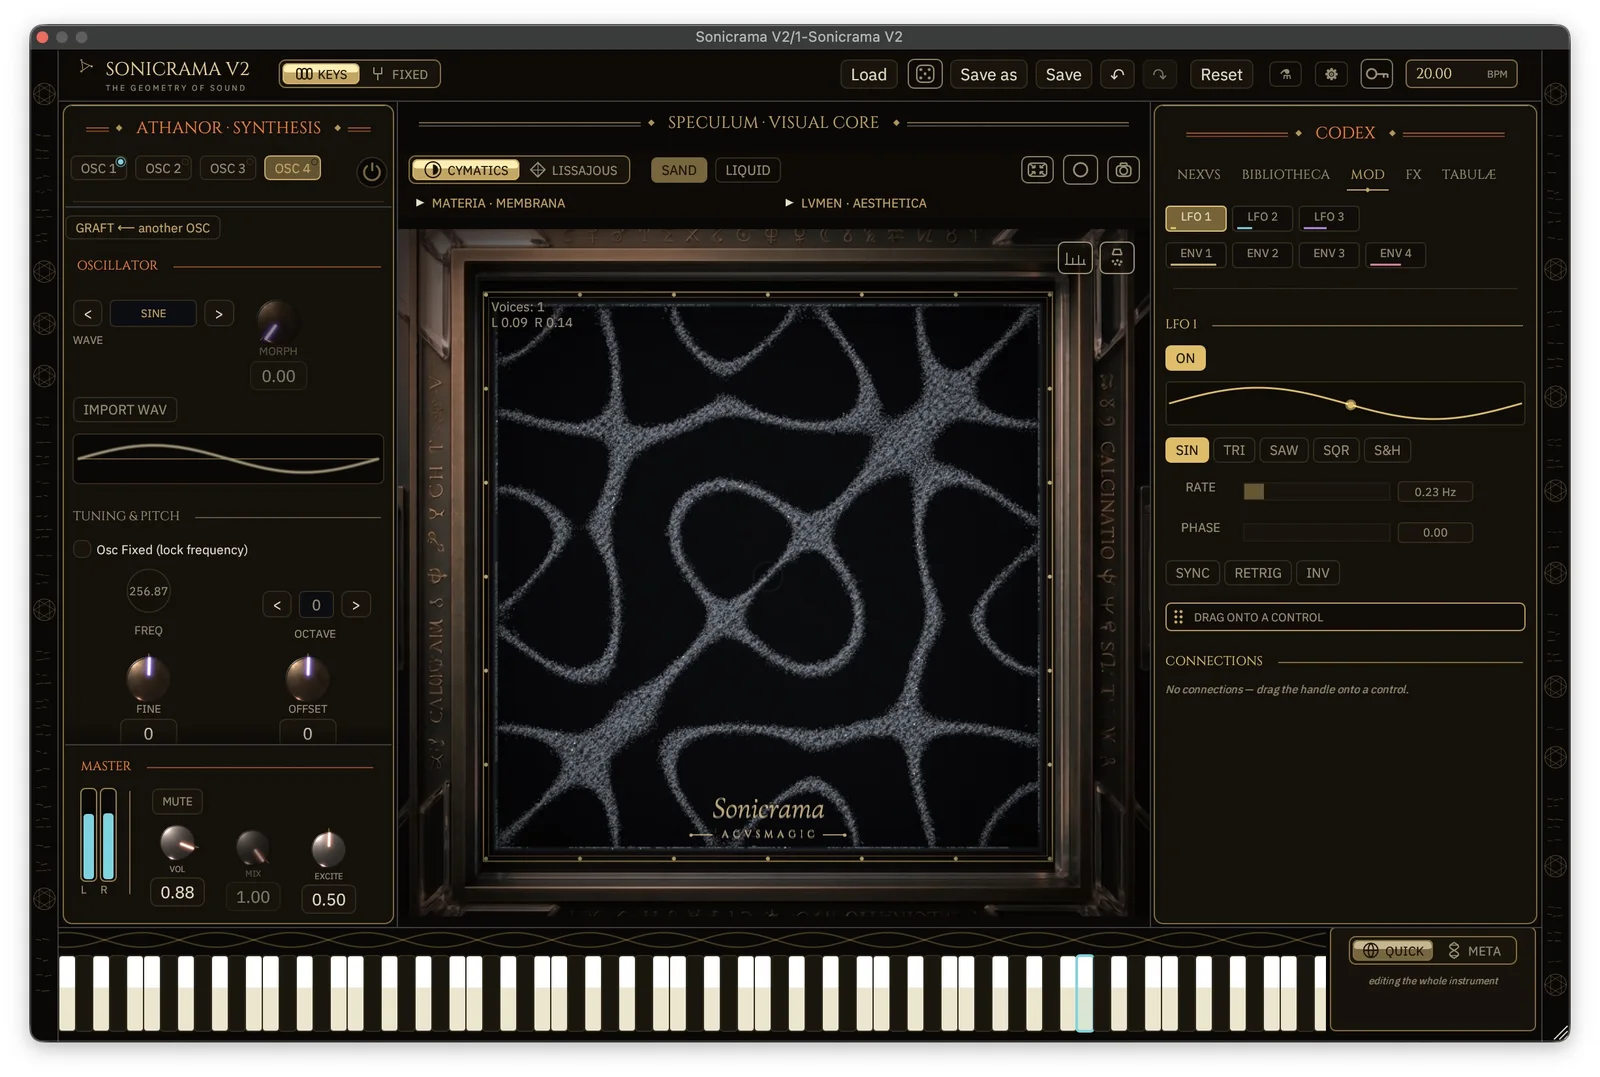Open settings via the gear icon
This screenshot has height=1077, width=1600.
1331,74
